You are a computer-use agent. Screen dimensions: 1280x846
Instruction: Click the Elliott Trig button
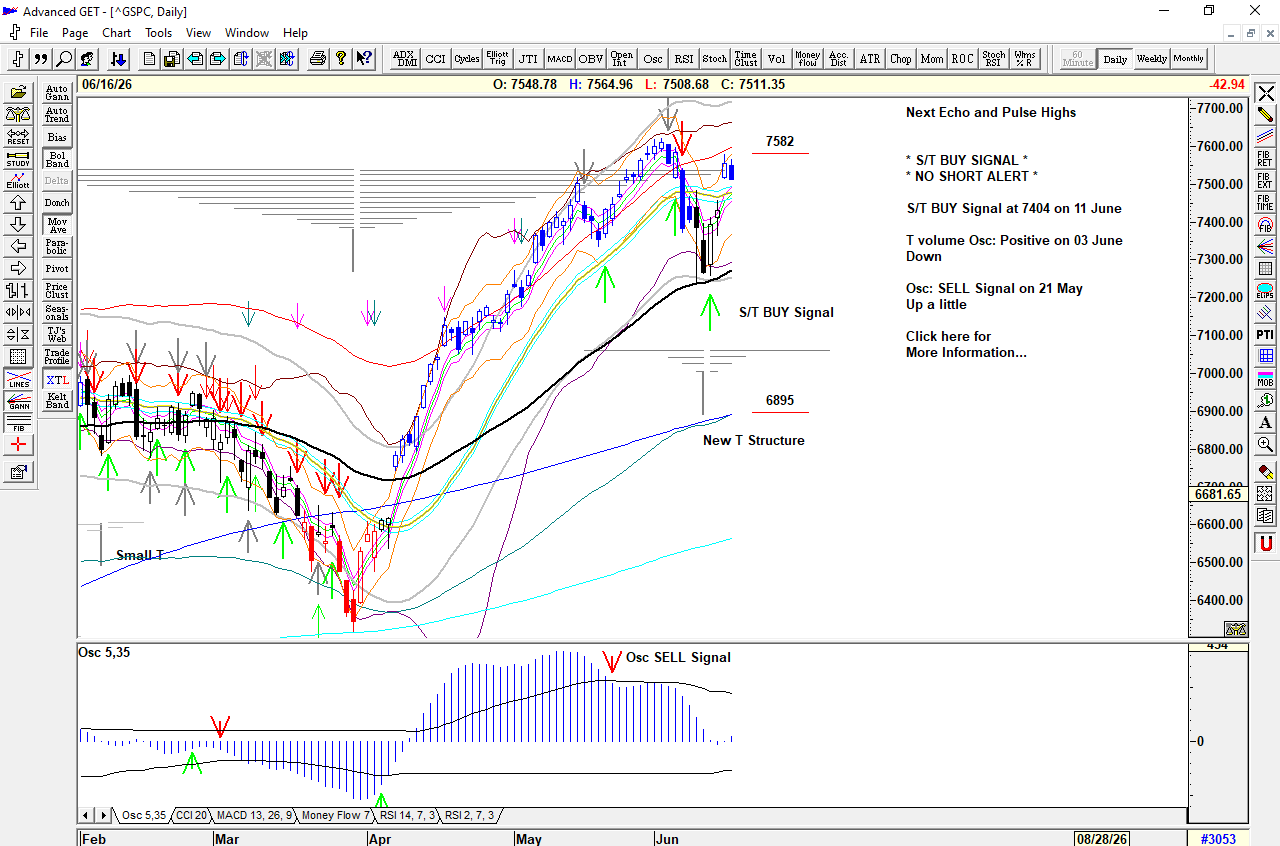click(497, 59)
